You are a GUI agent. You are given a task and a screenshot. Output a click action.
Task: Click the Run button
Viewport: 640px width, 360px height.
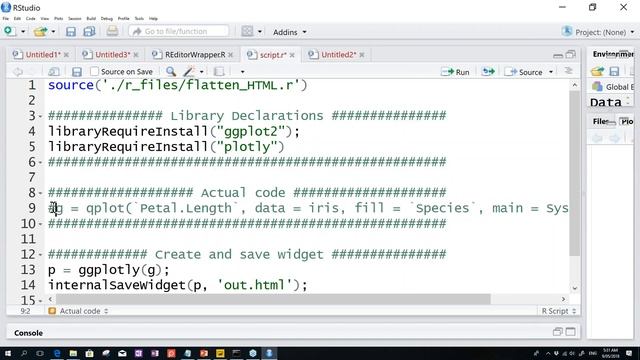coord(456,72)
